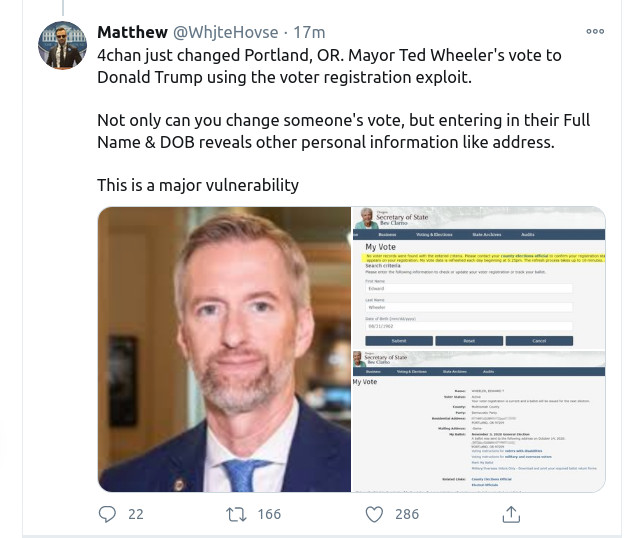Retweet this tweet using the arrows icon
This screenshot has width=644, height=538.
point(236,514)
